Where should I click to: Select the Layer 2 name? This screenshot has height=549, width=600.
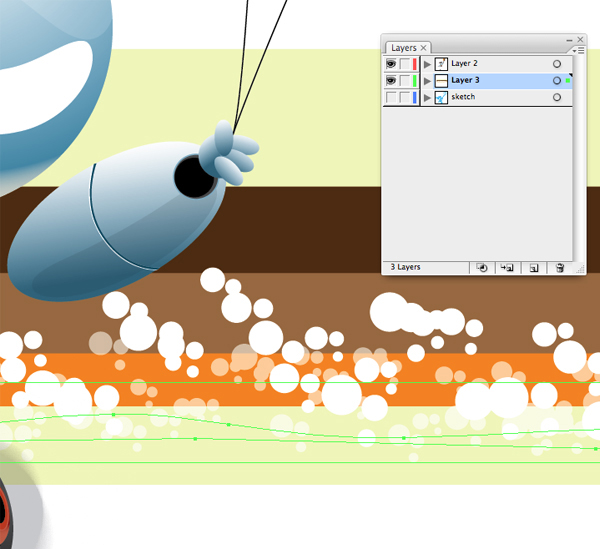pos(464,63)
